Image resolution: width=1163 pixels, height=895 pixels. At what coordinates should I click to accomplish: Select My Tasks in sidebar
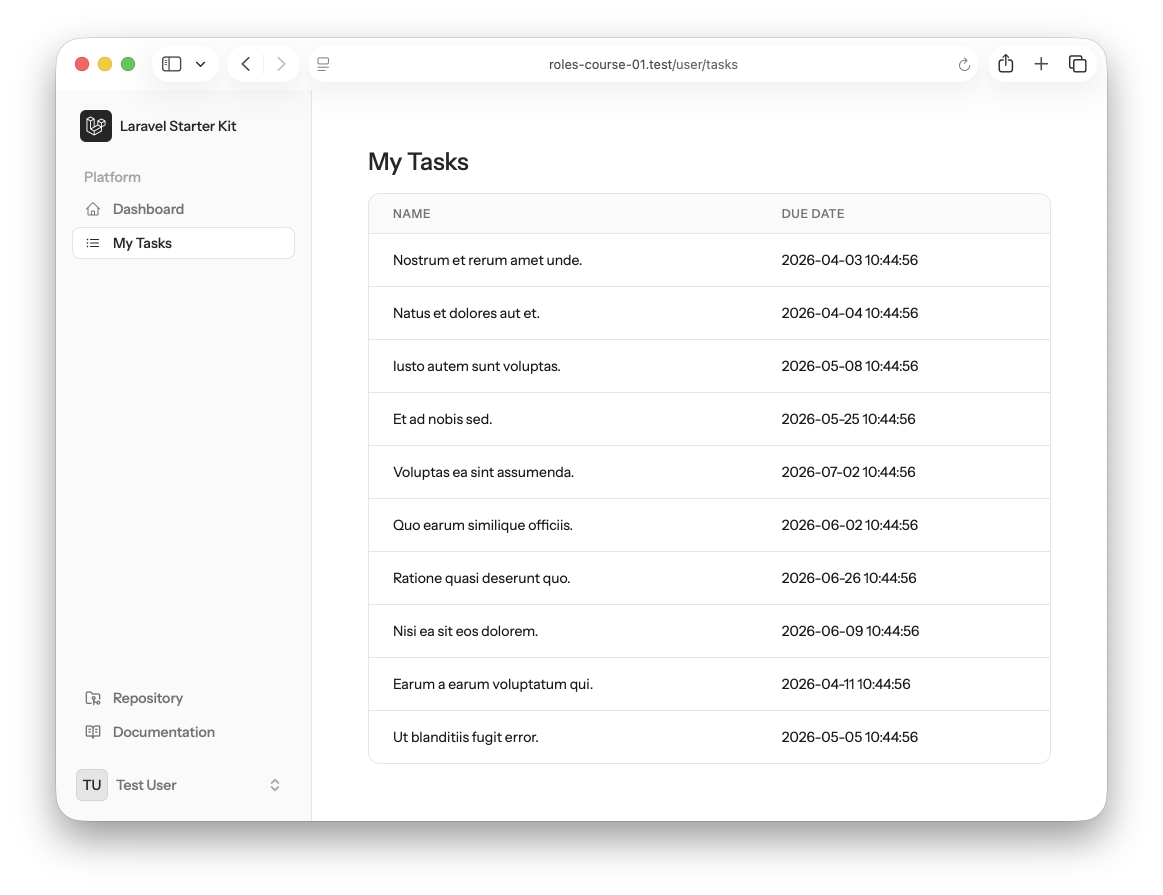click(142, 243)
